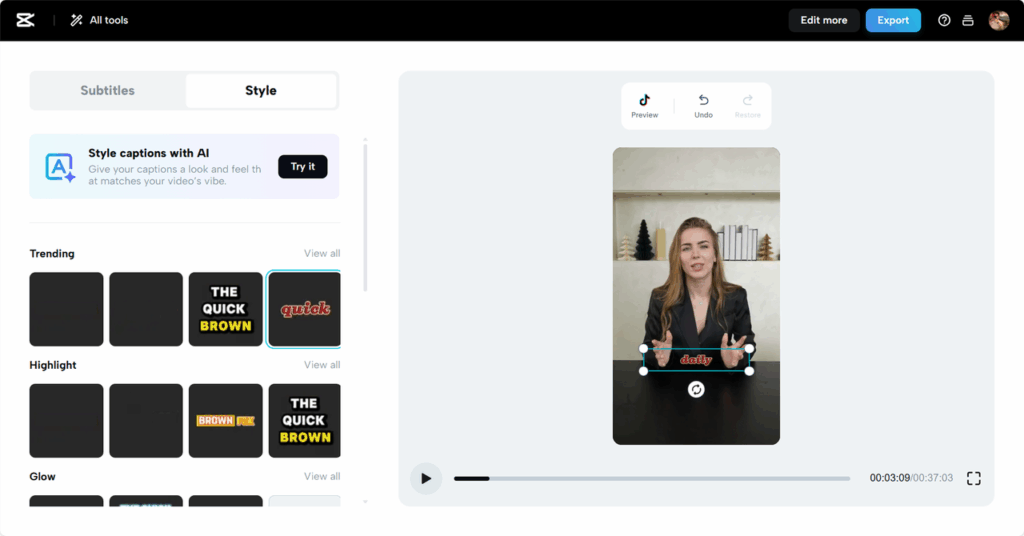Open the Edit more option

click(x=823, y=20)
